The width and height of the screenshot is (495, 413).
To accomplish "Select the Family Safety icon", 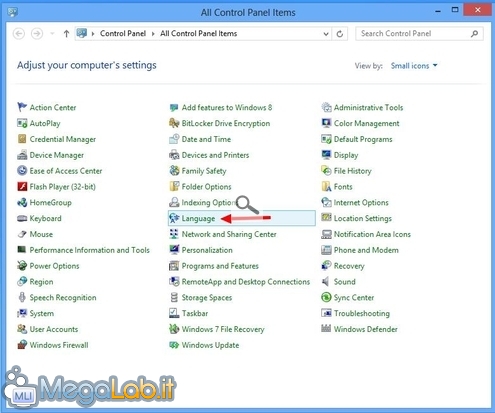I will [x=174, y=171].
